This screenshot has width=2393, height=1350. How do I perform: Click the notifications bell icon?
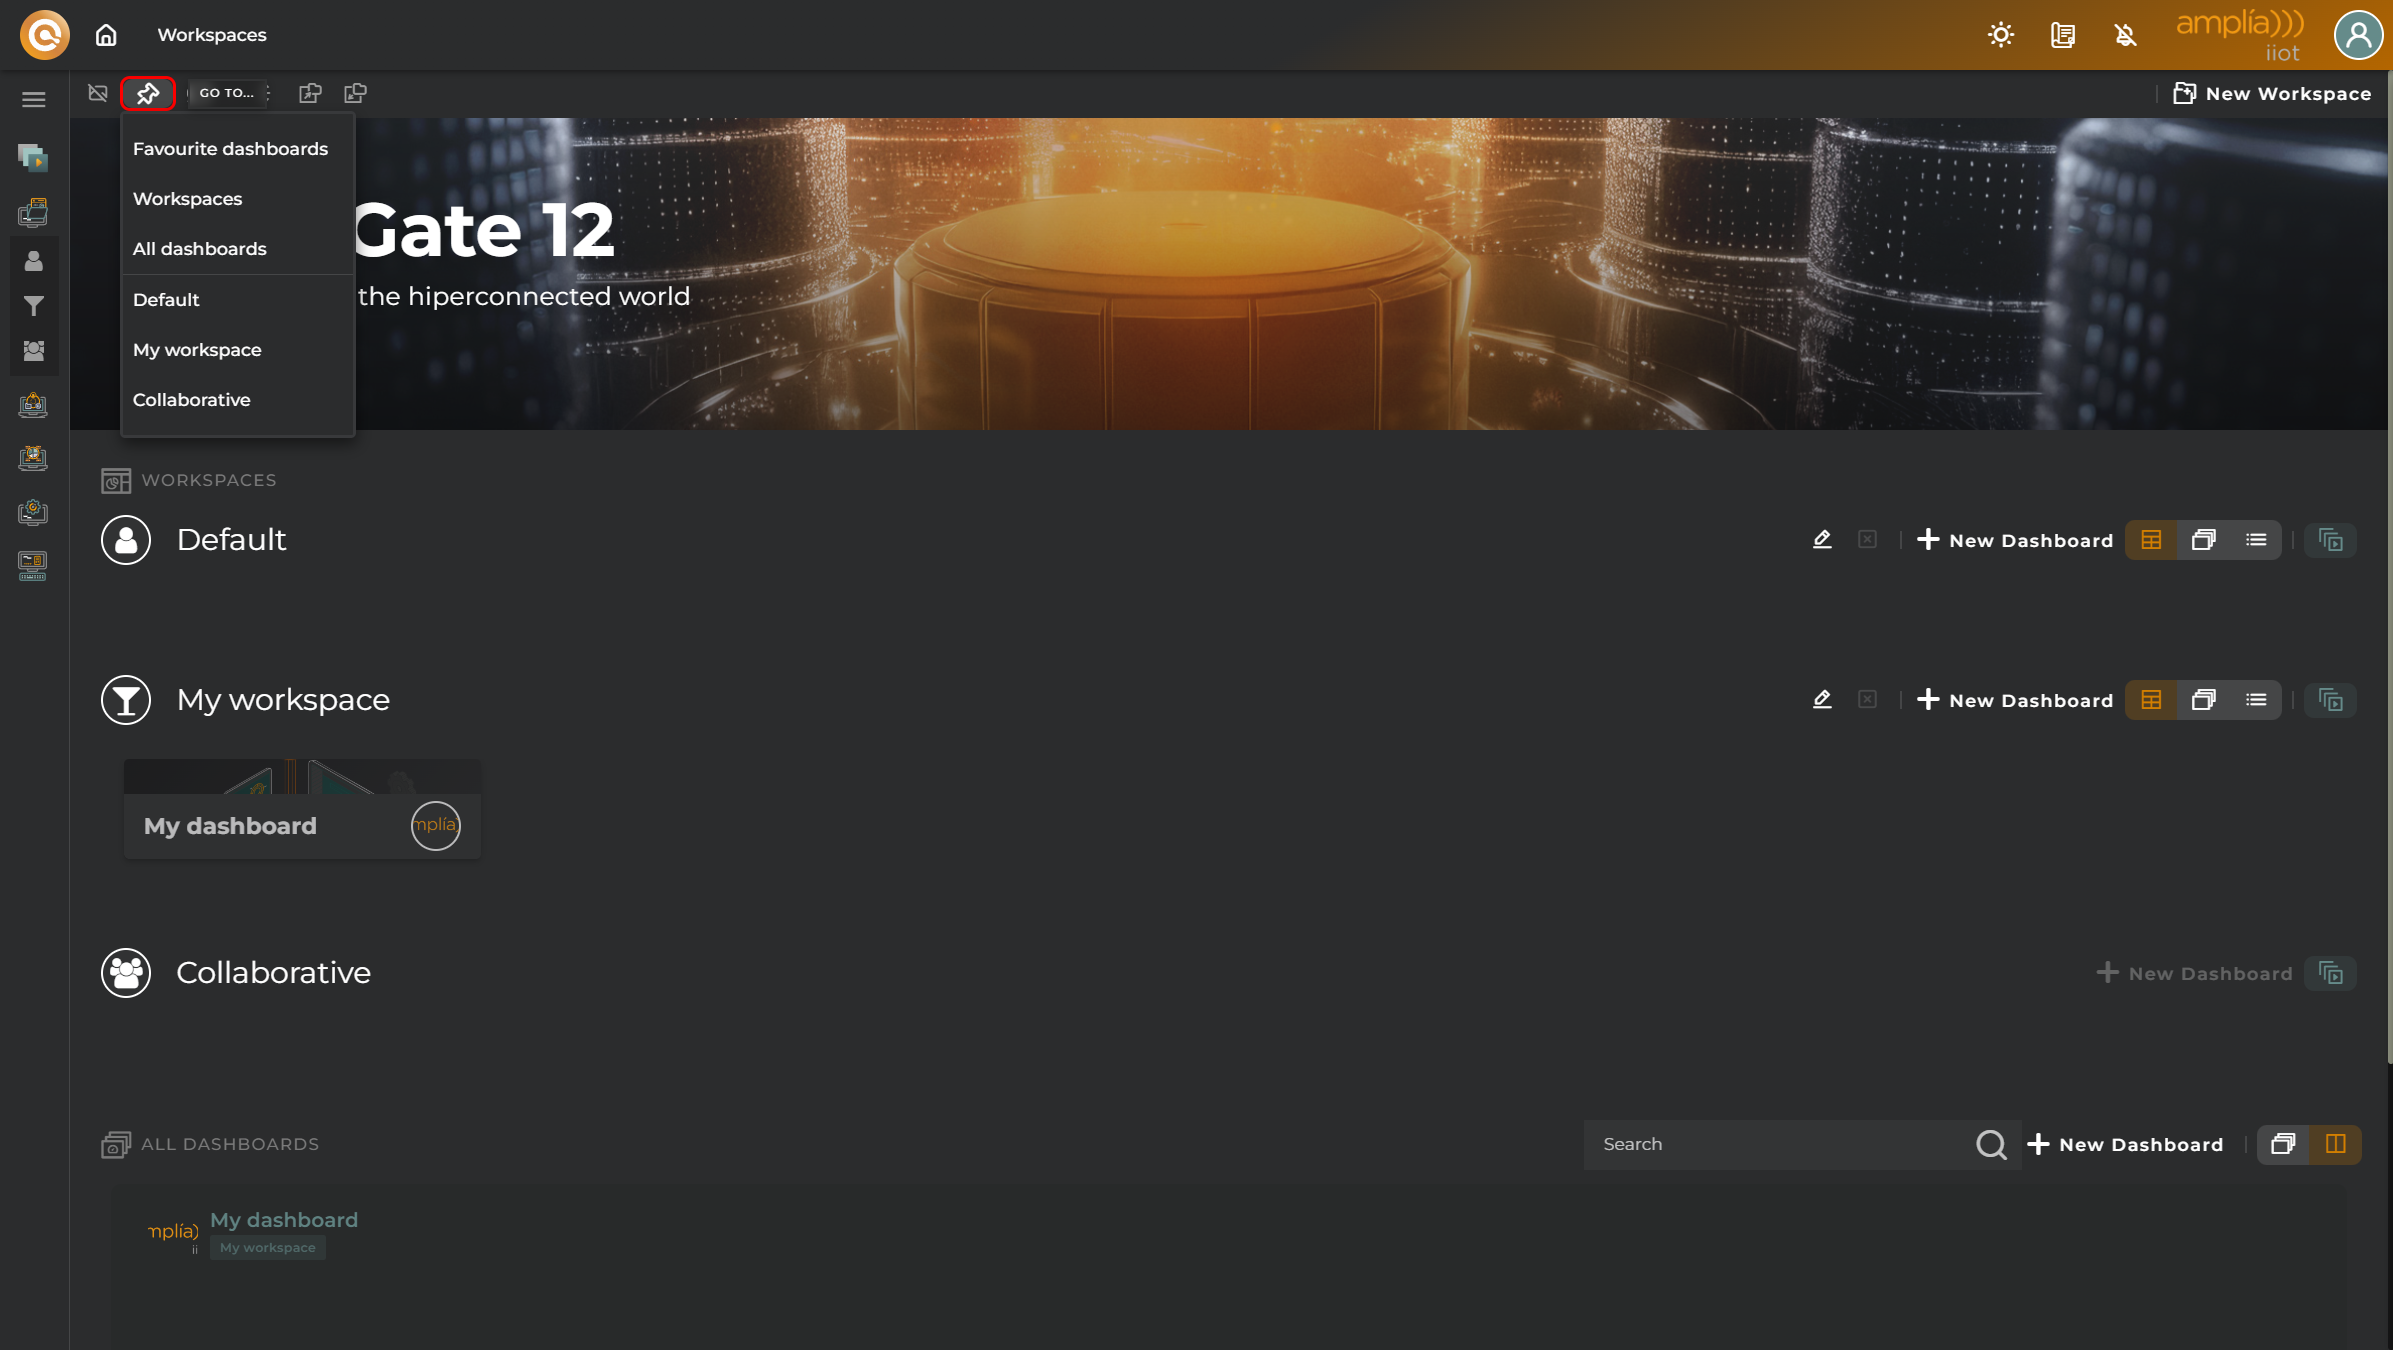click(x=2125, y=35)
